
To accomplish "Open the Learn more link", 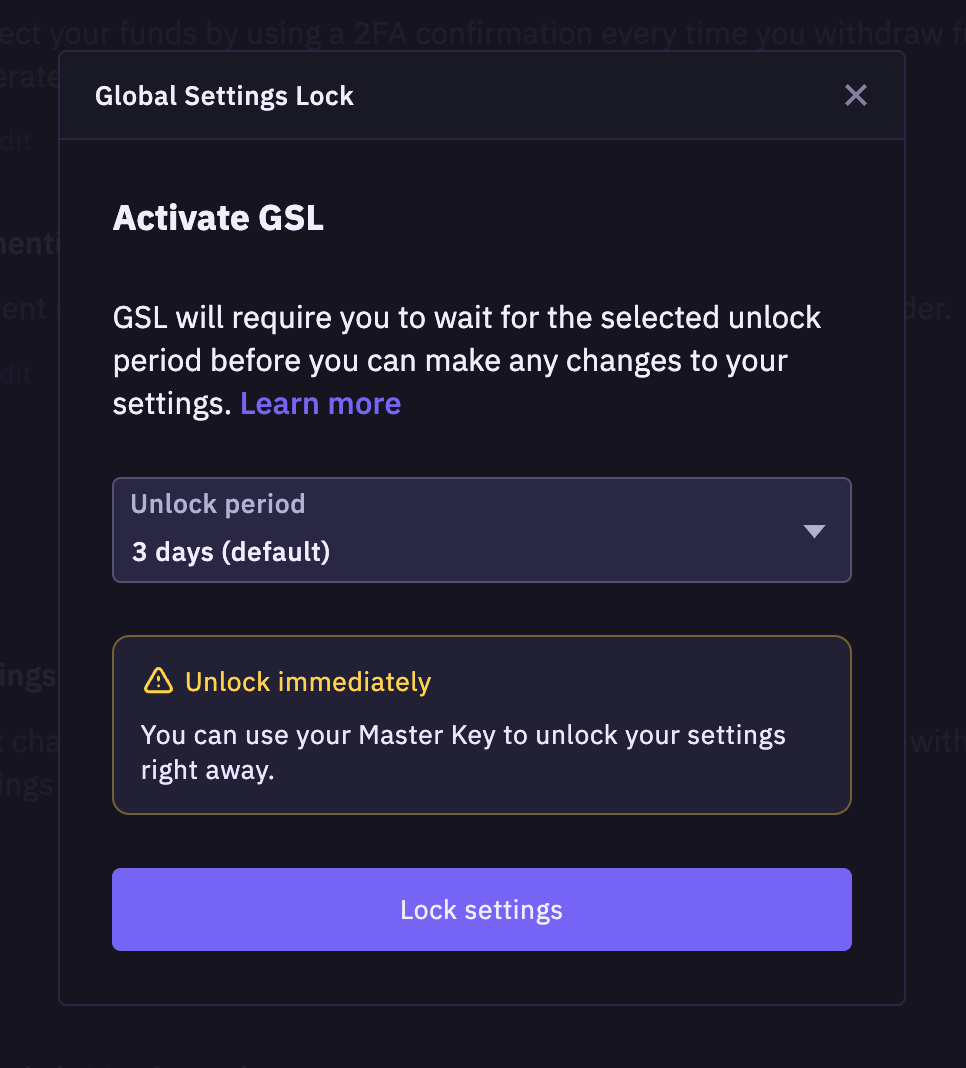I will 320,403.
